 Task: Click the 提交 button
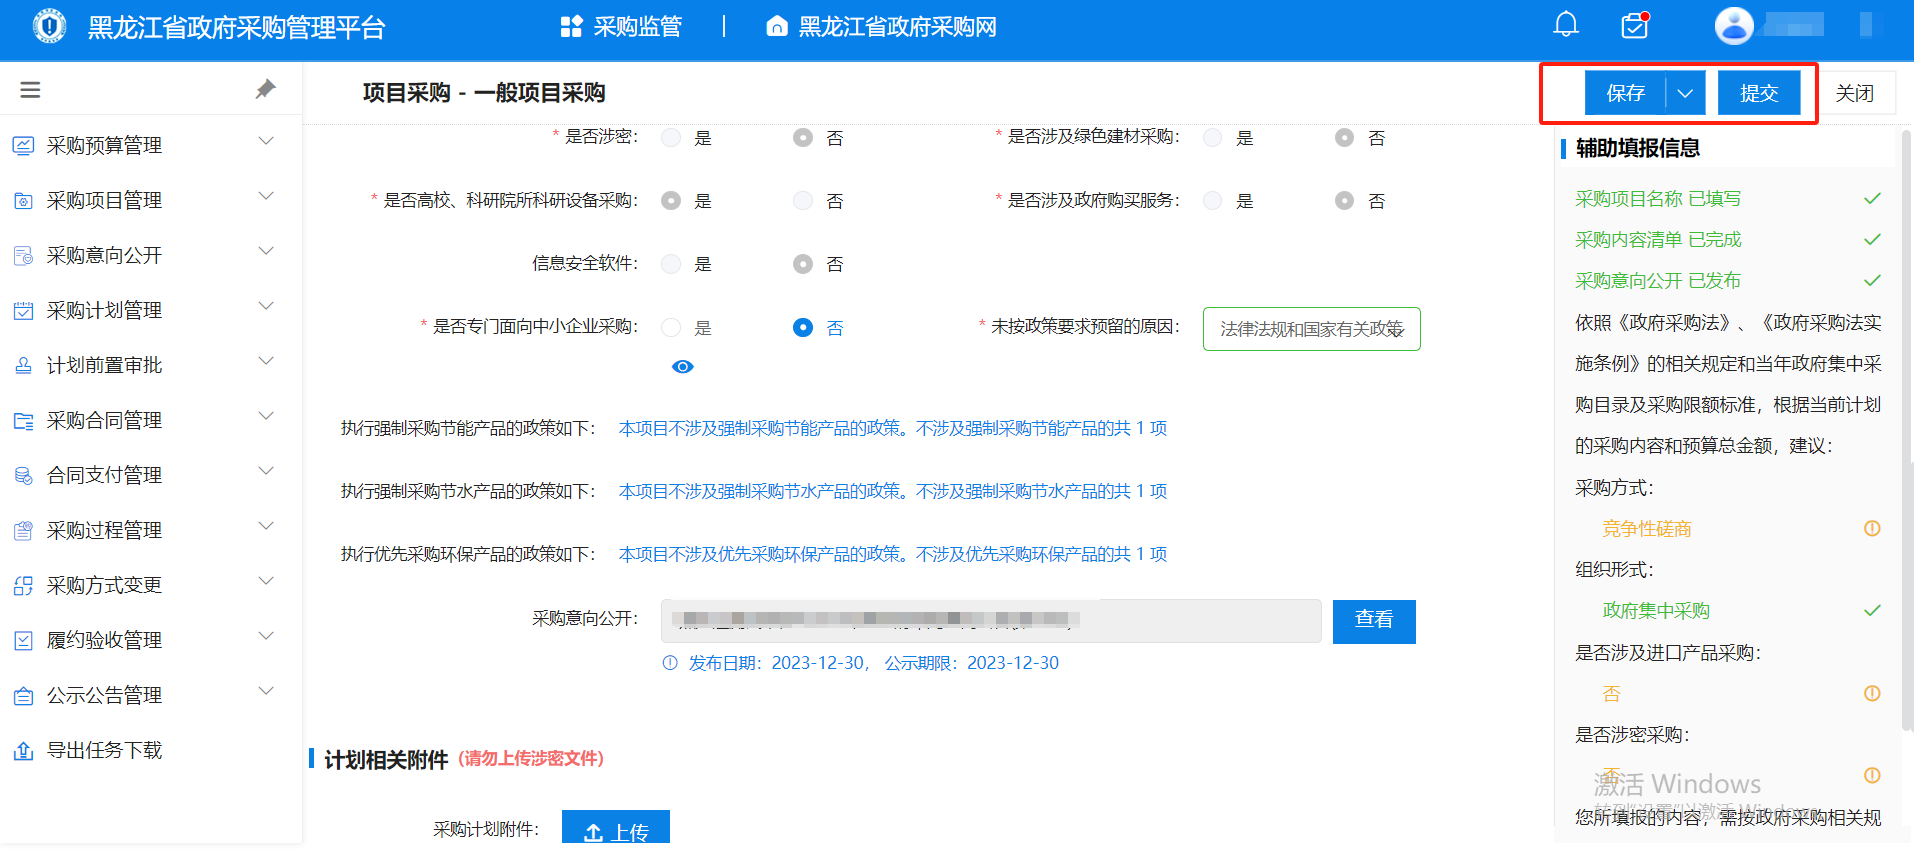1759,93
